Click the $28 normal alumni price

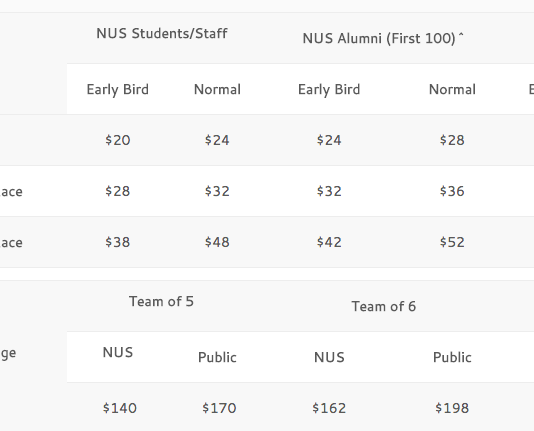coord(452,140)
